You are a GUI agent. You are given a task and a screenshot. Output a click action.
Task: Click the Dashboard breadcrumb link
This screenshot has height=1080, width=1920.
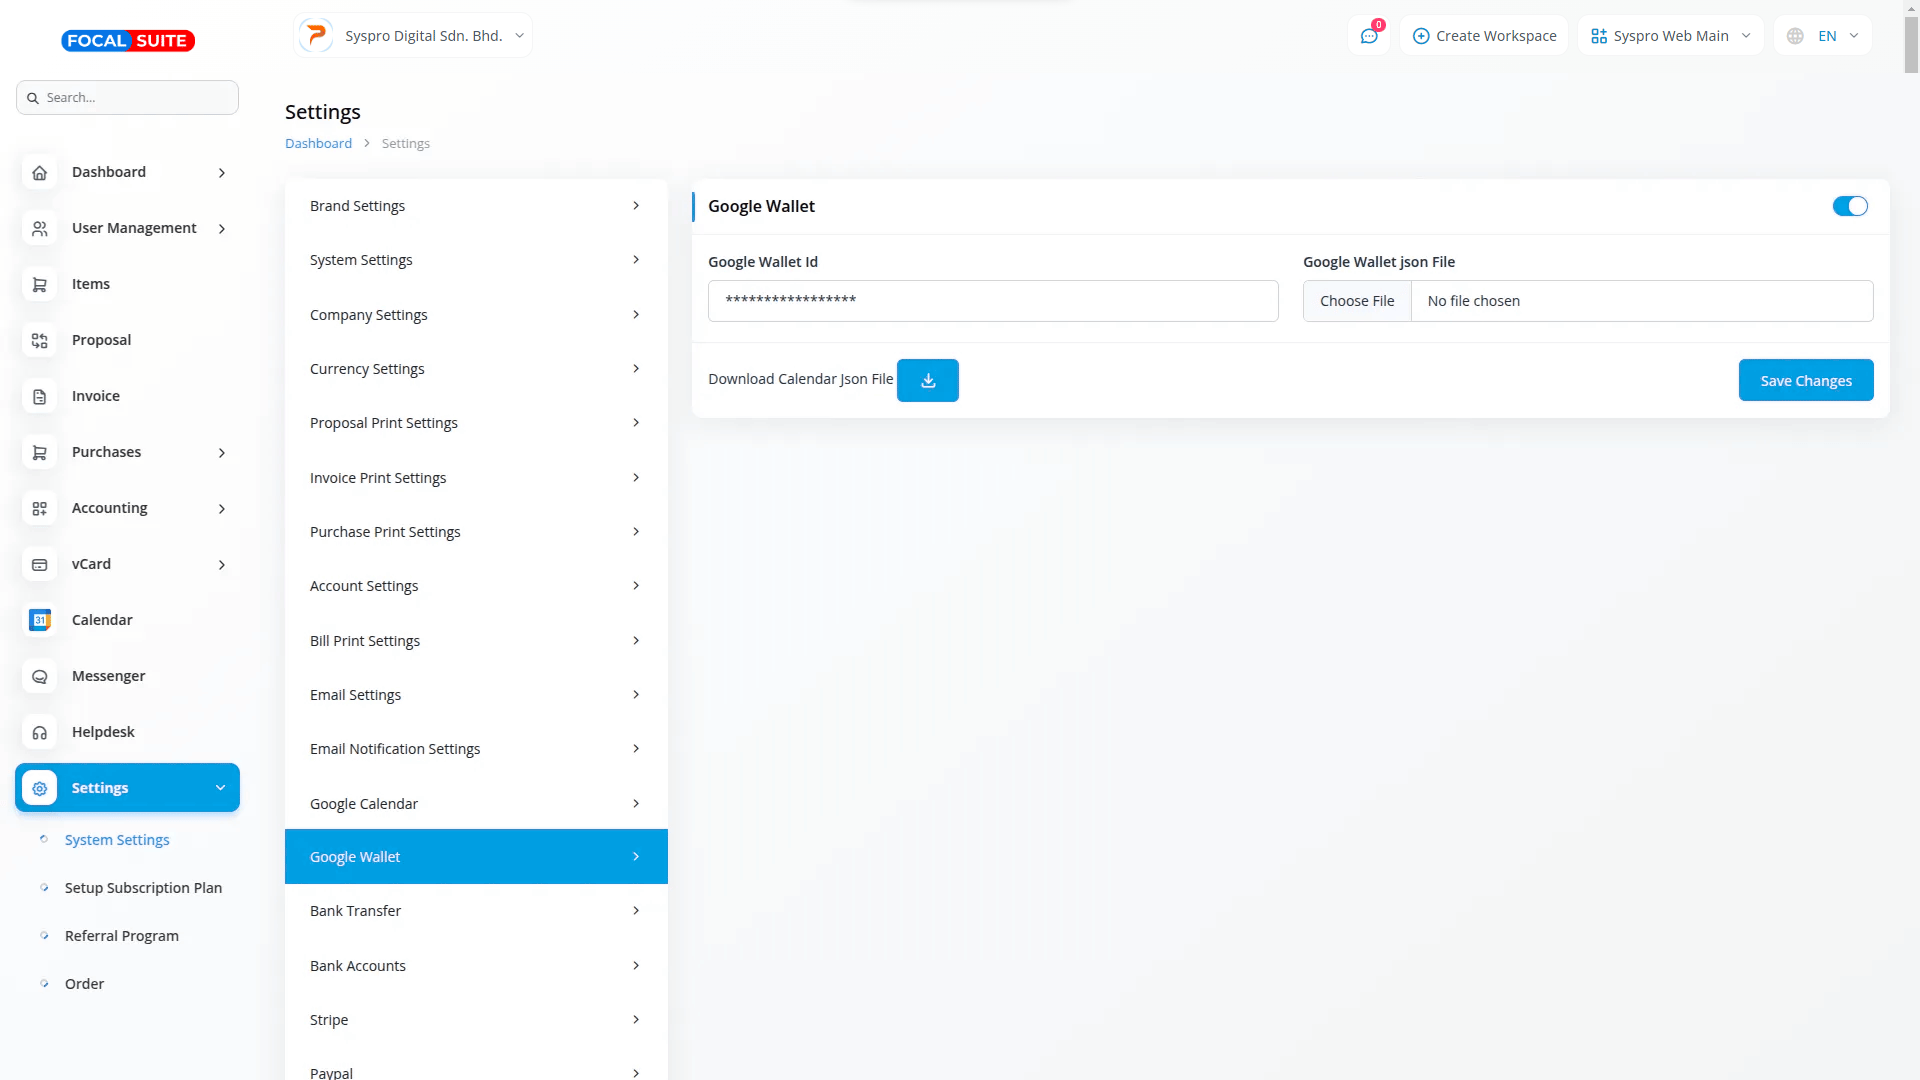318,143
